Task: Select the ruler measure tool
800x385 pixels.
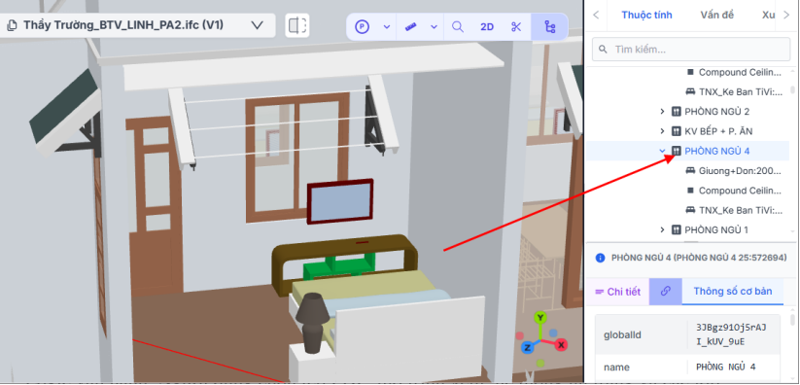Action: tap(411, 27)
